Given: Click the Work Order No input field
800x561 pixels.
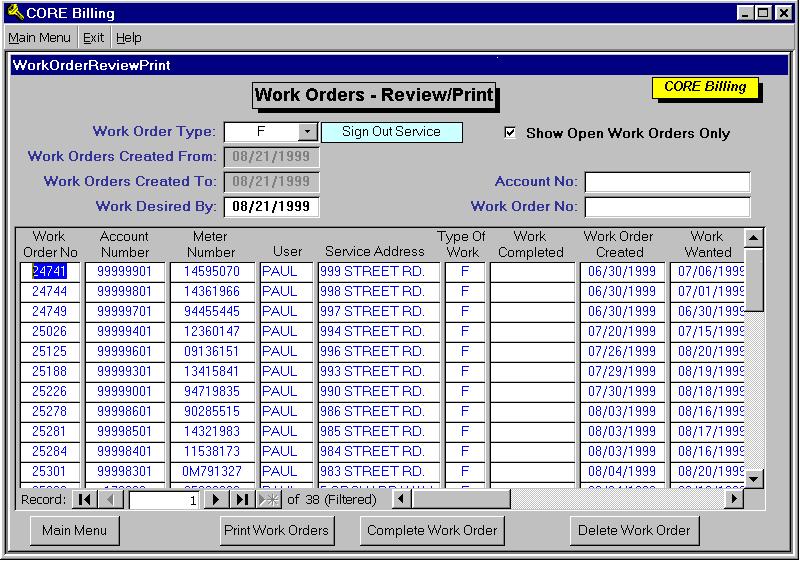Looking at the screenshot, I should click(x=667, y=207).
